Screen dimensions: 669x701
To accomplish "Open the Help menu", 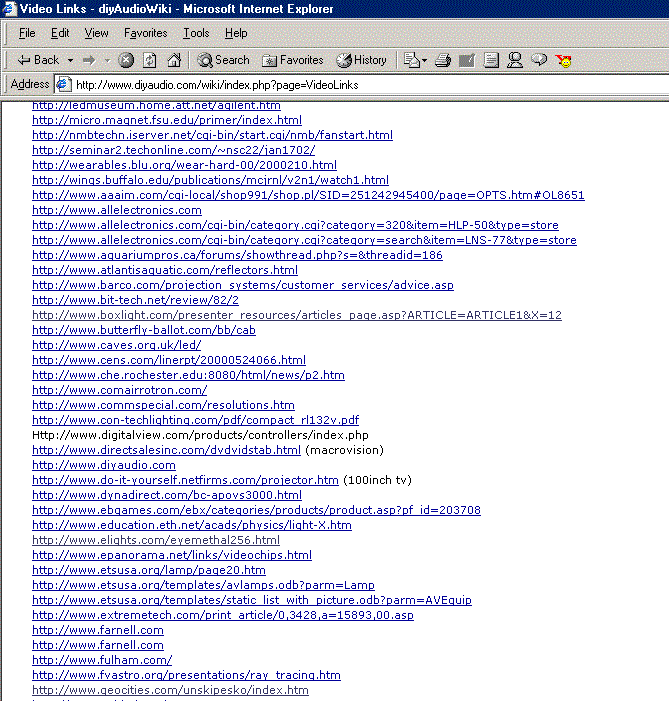I will 236,33.
